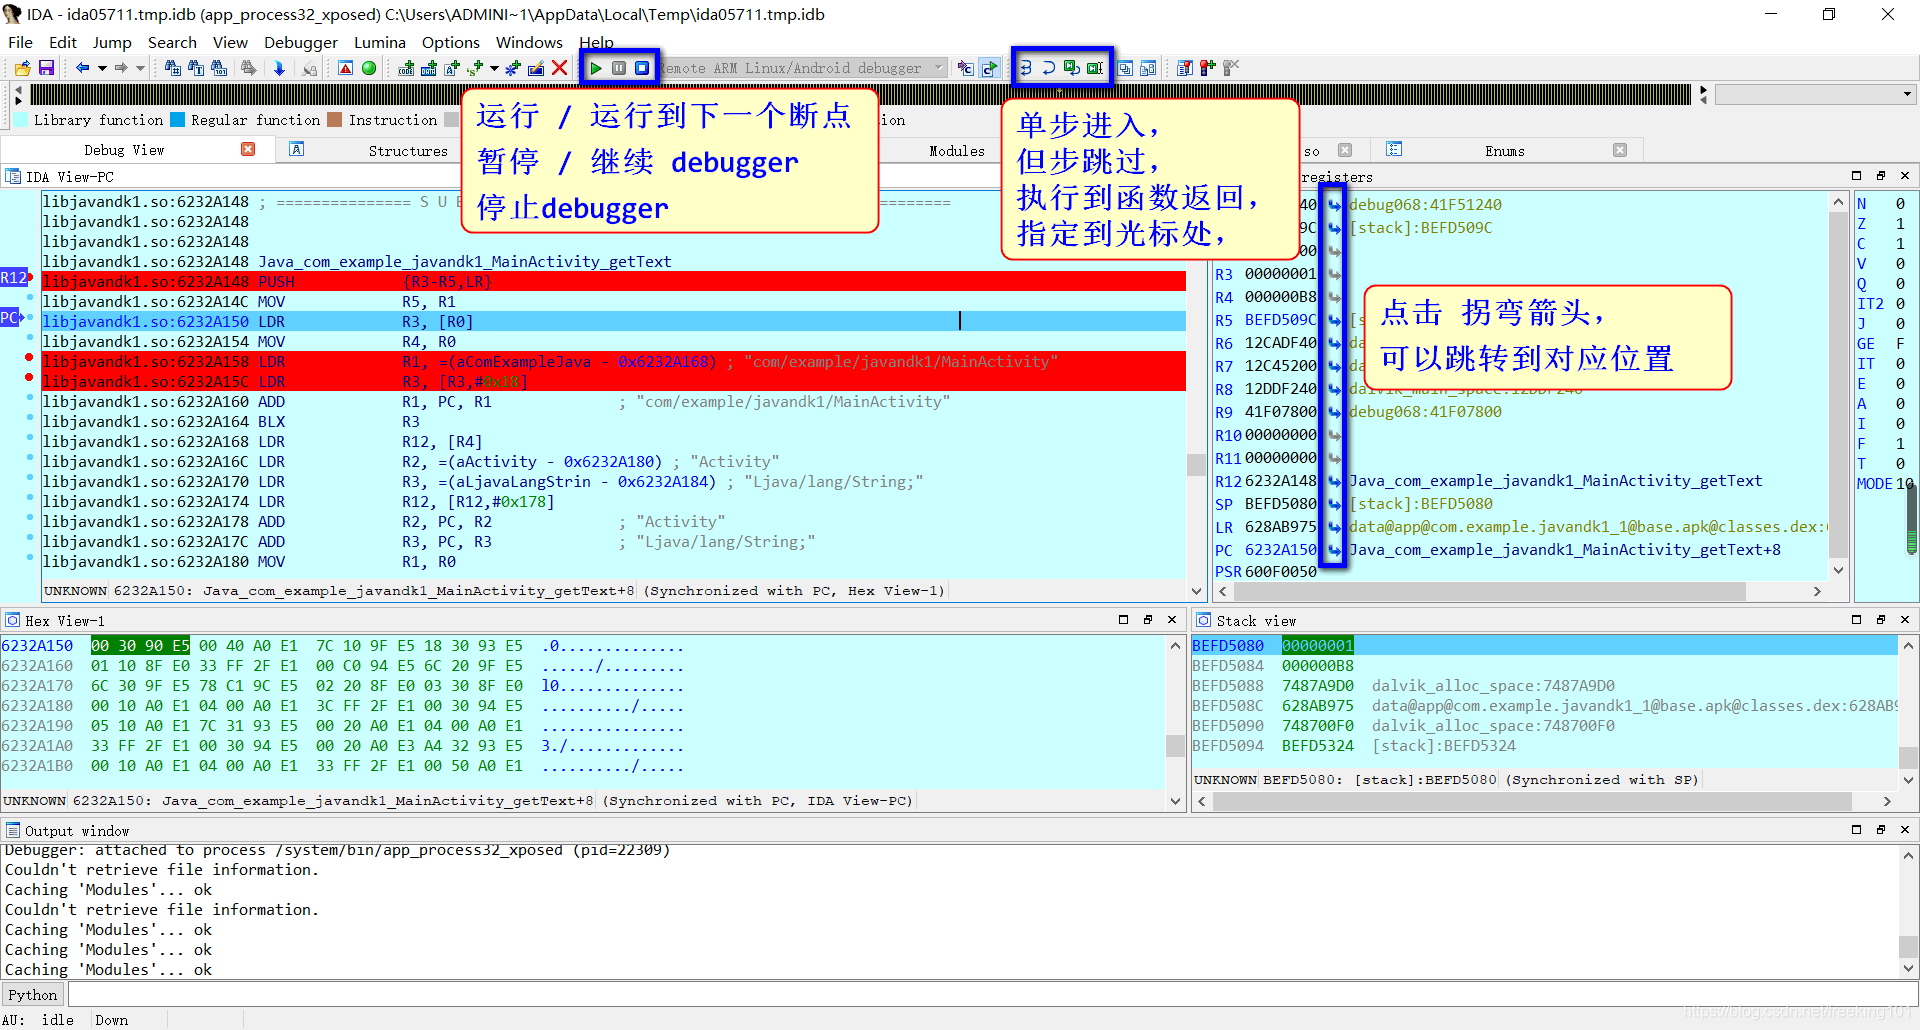This screenshot has height=1030, width=1920.
Task: Click the red warning triangle toolbar icon
Action: [345, 68]
